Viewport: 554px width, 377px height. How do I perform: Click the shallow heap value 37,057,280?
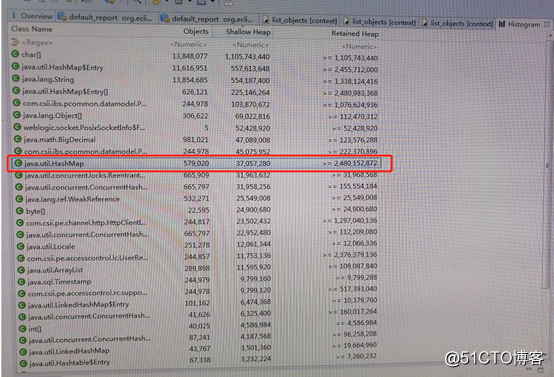coord(253,164)
